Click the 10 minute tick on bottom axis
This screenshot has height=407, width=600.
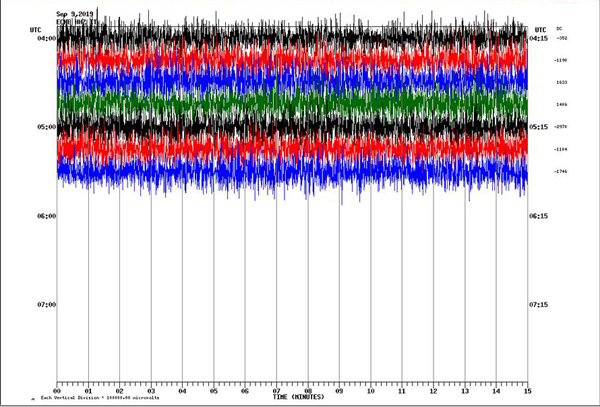(370, 390)
